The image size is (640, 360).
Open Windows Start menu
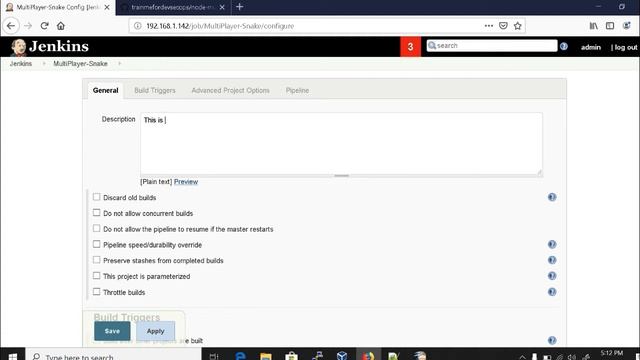[x=12, y=356]
